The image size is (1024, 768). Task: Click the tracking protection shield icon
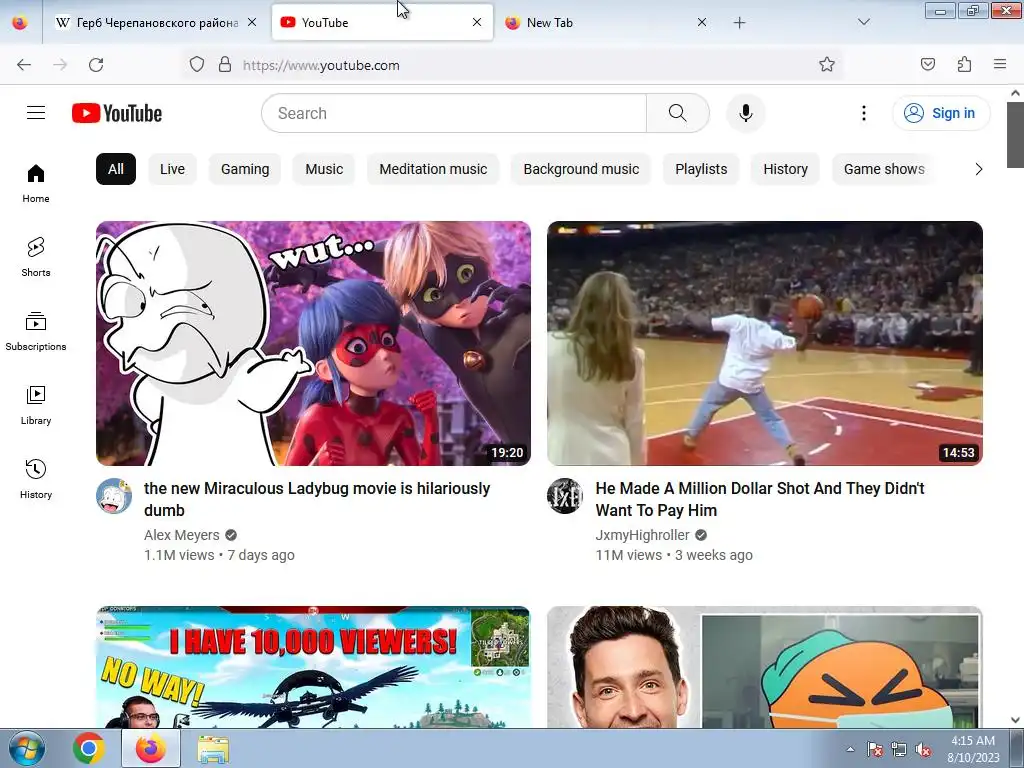coord(197,65)
